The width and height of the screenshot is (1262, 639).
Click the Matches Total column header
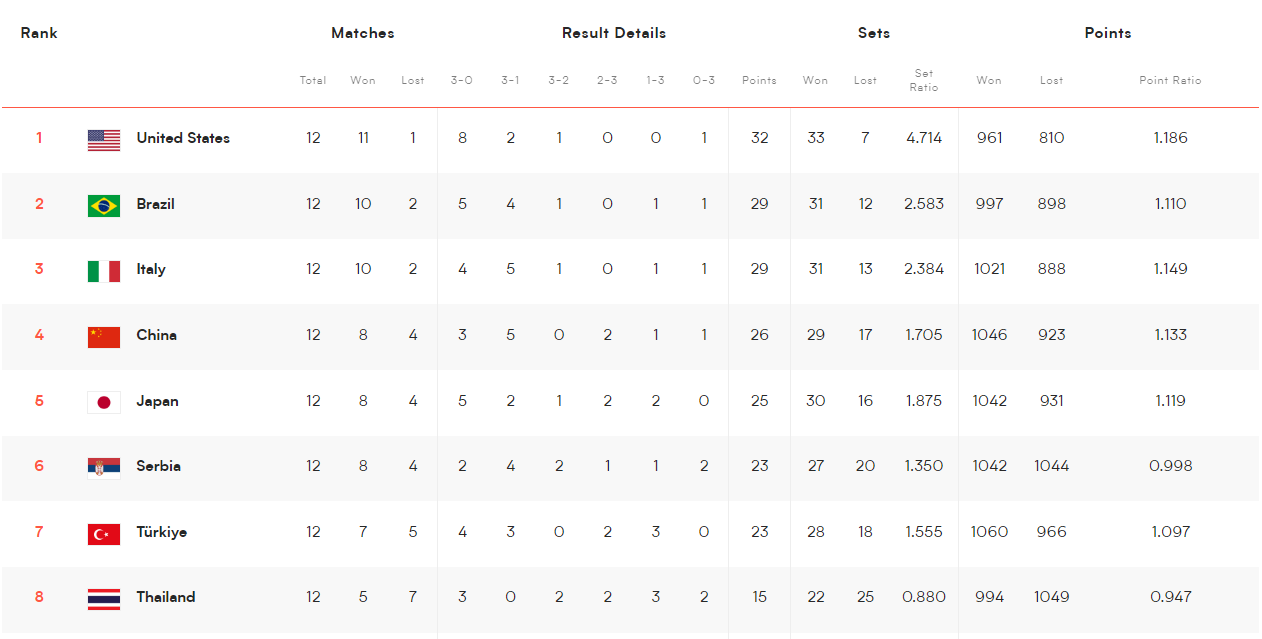(x=313, y=80)
